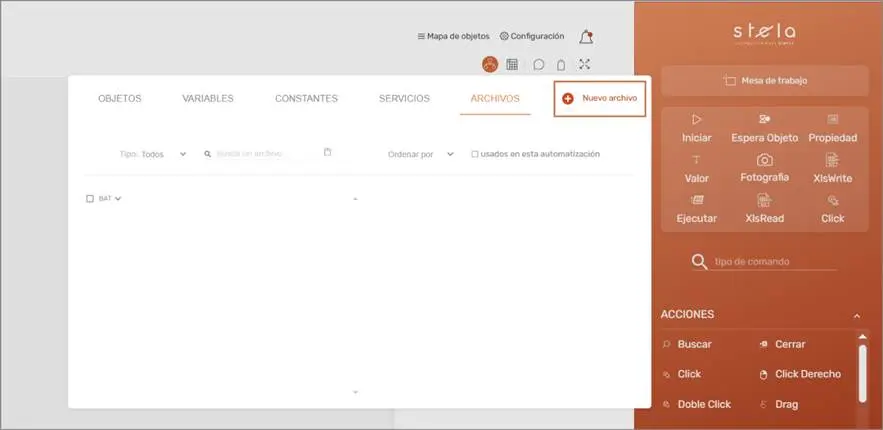The image size is (883, 430).
Task: Select Click Derecho mouse action
Action: coord(800,374)
